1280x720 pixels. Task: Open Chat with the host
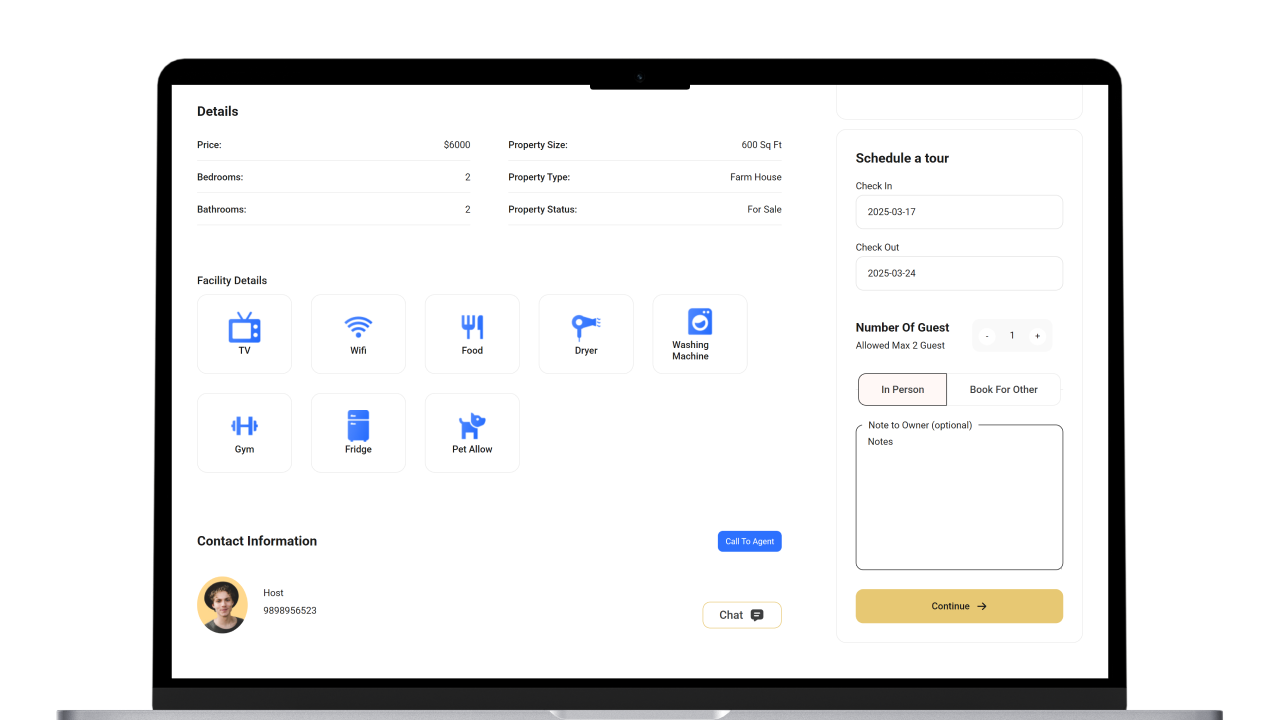coord(742,615)
